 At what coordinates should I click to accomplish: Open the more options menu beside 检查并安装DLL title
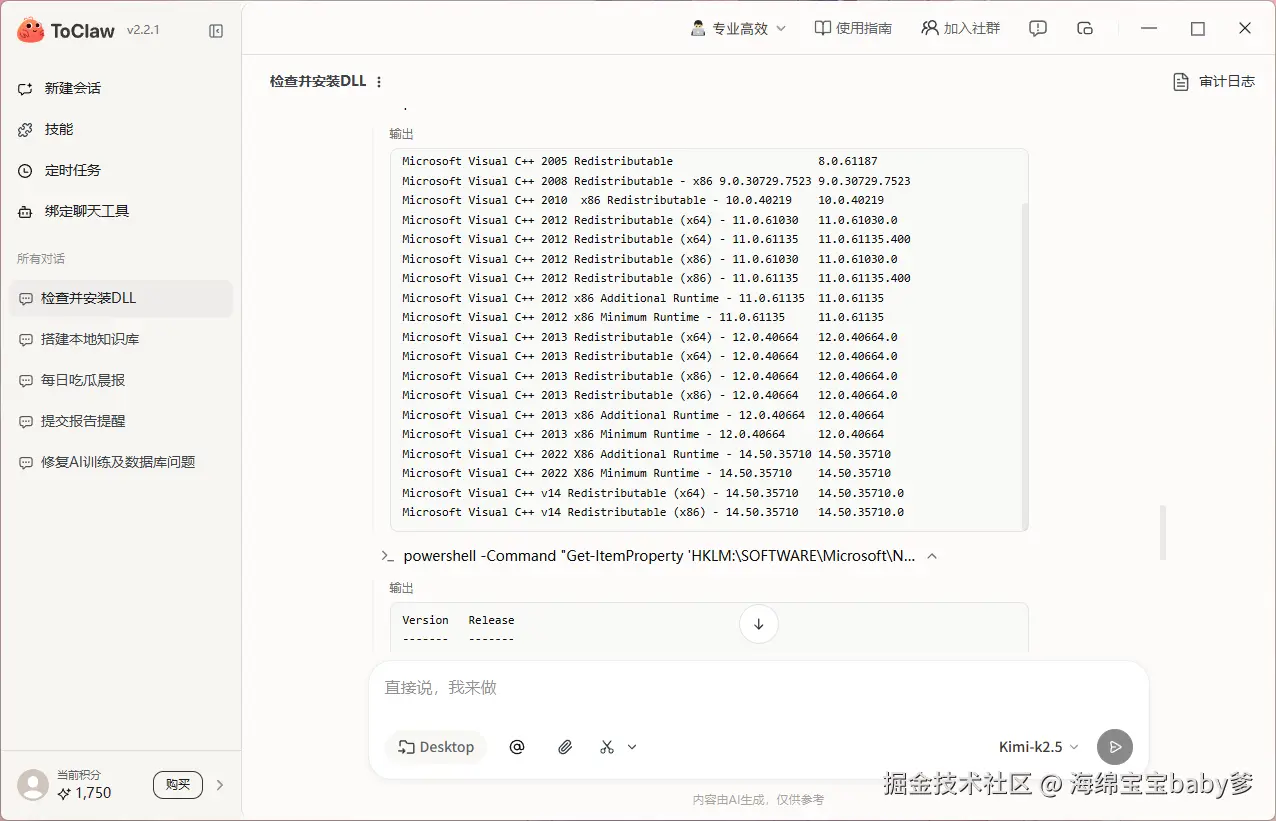pos(379,82)
